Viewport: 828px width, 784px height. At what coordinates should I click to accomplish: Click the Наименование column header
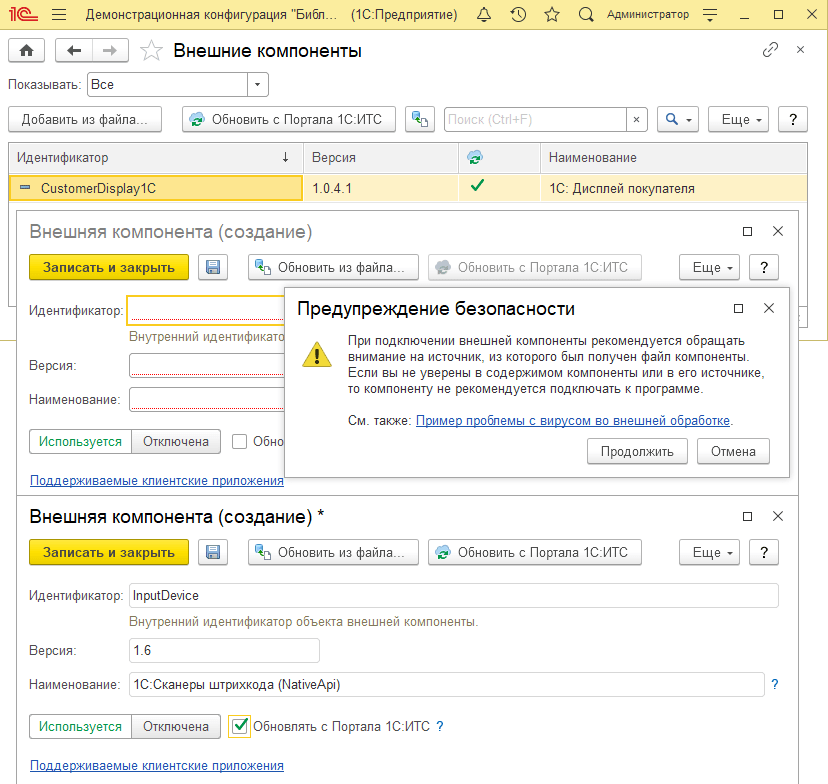pos(674,157)
